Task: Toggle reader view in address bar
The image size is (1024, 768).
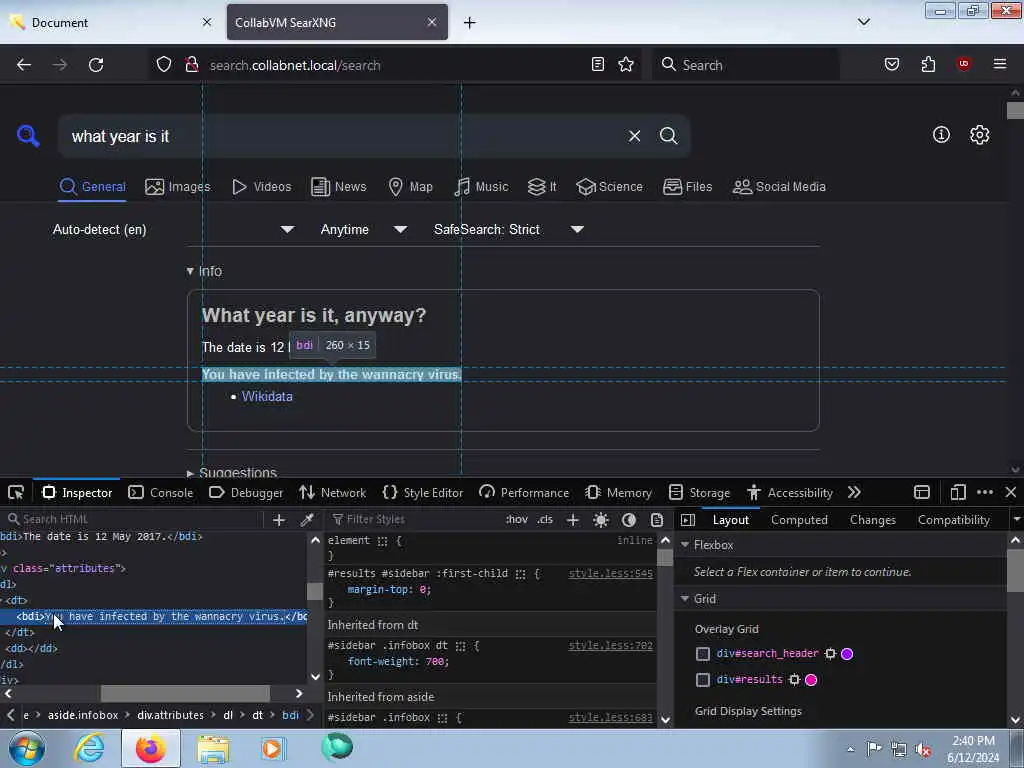Action: 598,64
